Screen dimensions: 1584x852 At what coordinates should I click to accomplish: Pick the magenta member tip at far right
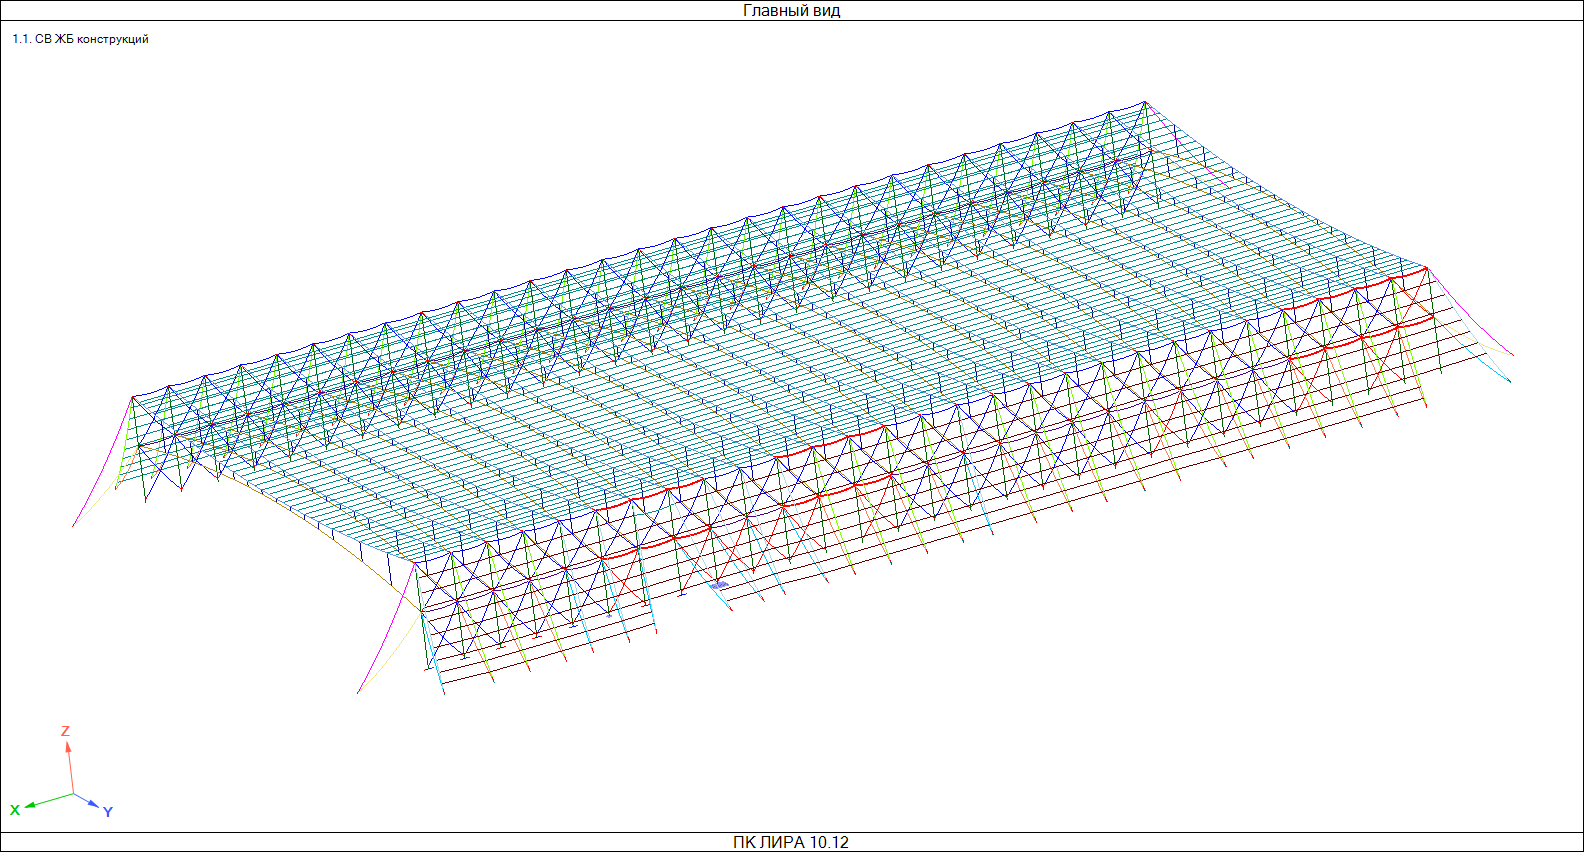(x=1513, y=355)
